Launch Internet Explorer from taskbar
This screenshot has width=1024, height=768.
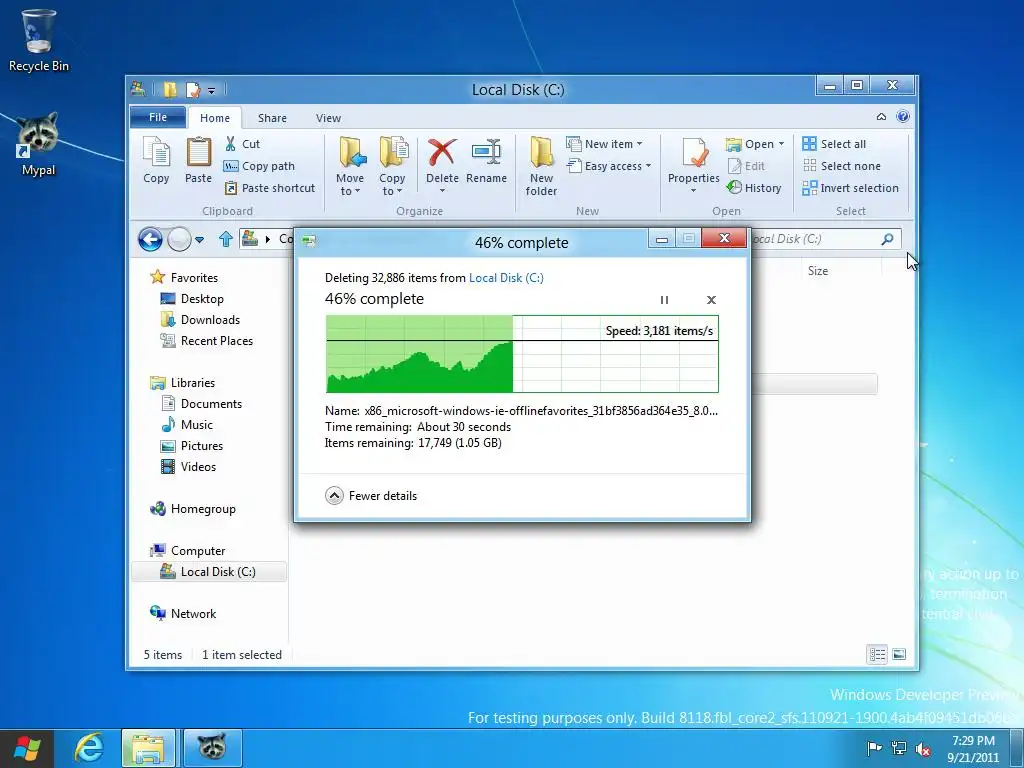click(89, 748)
